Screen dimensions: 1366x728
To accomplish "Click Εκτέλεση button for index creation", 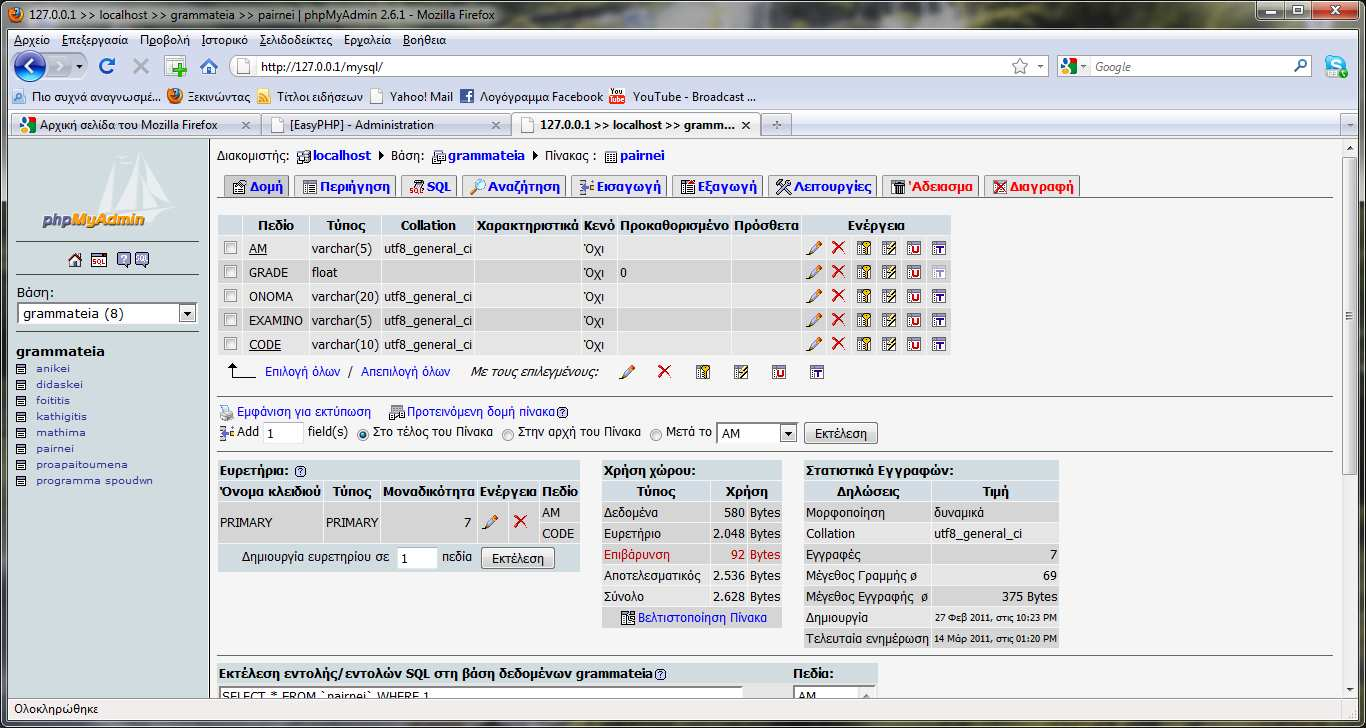I will click(x=518, y=558).
